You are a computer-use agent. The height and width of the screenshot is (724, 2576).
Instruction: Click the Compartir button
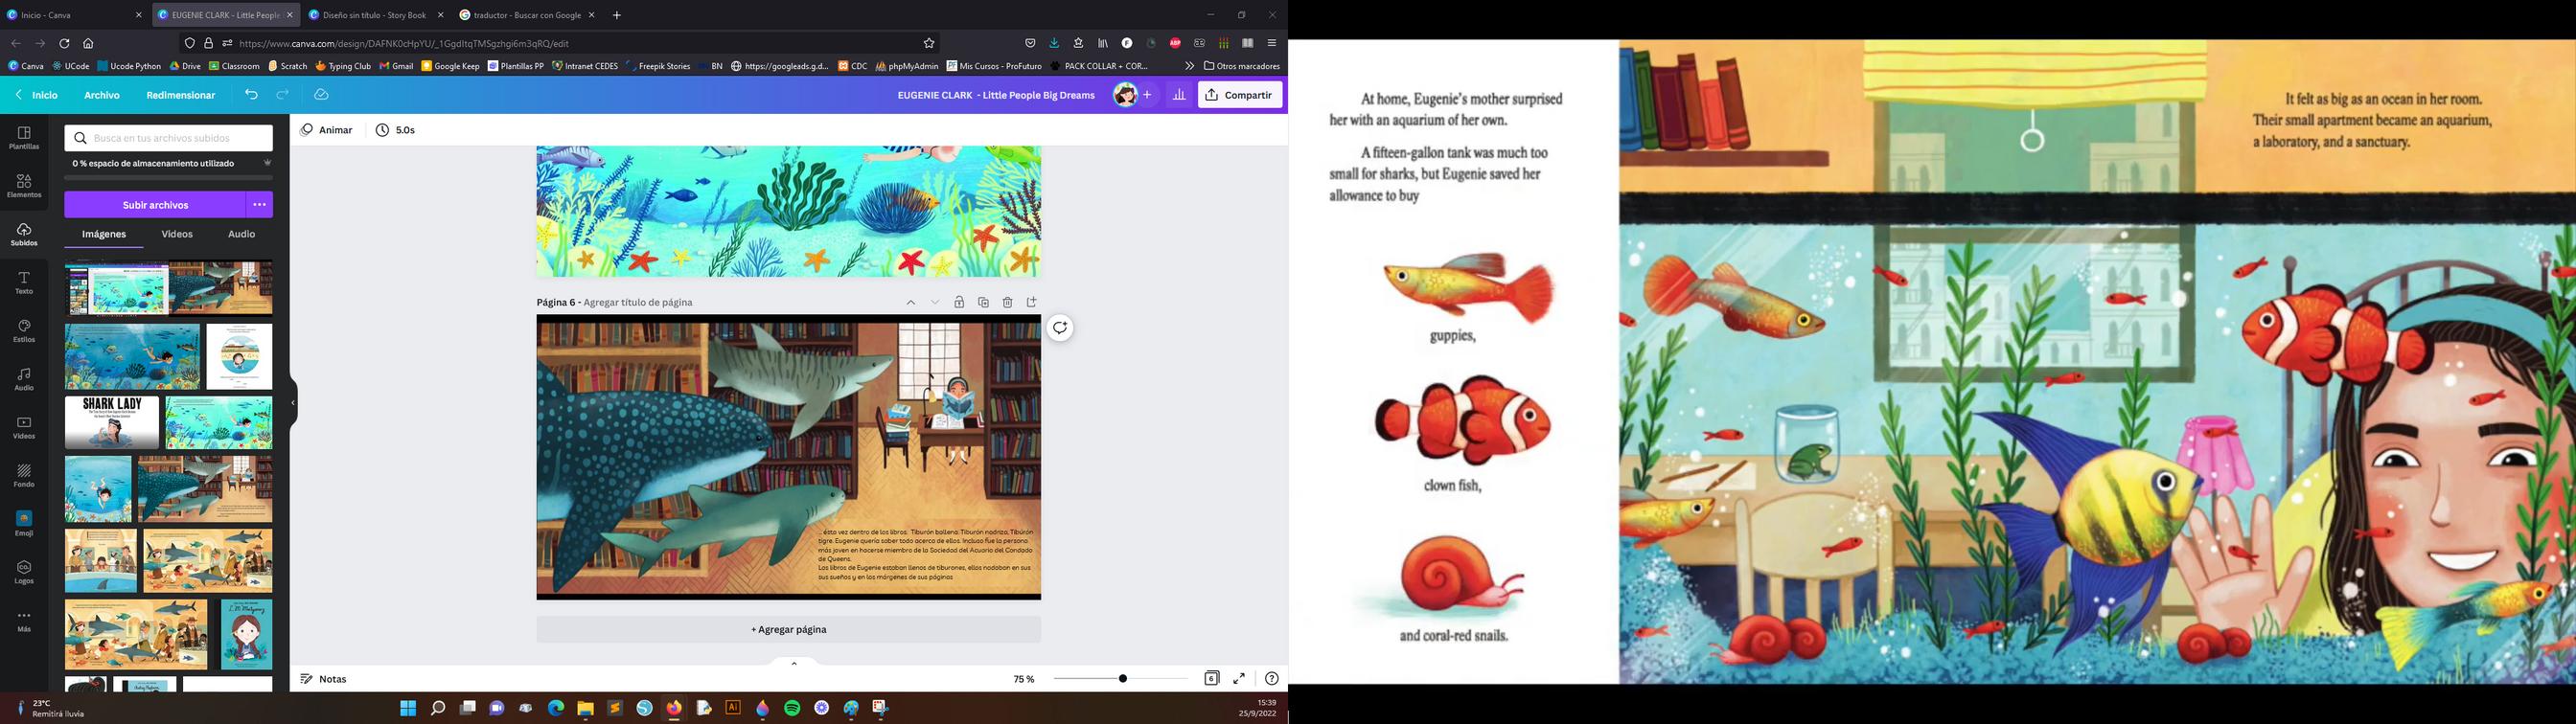click(1240, 95)
